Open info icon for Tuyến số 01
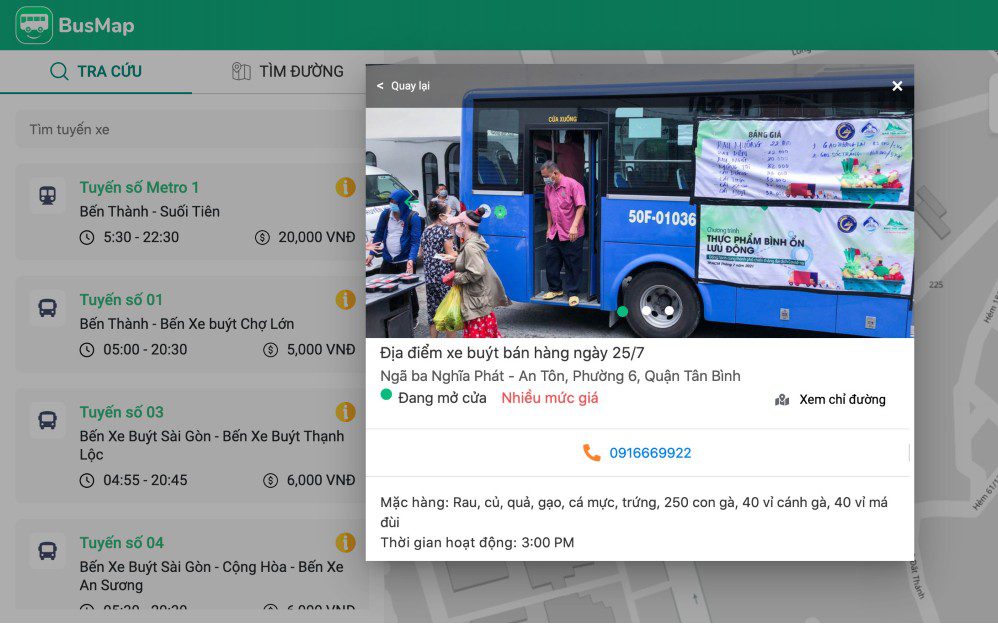 pyautogui.click(x=345, y=300)
